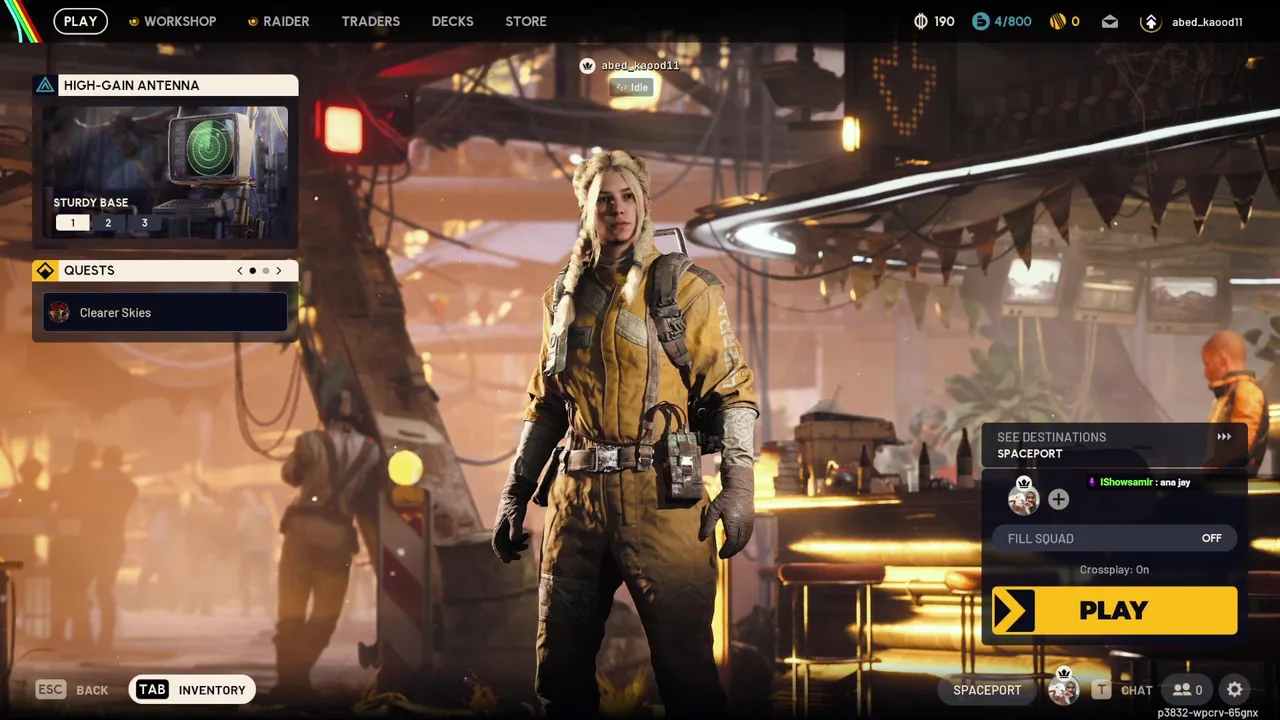Open the Clearer Skies quest
This screenshot has width=1280, height=720.
pos(166,313)
